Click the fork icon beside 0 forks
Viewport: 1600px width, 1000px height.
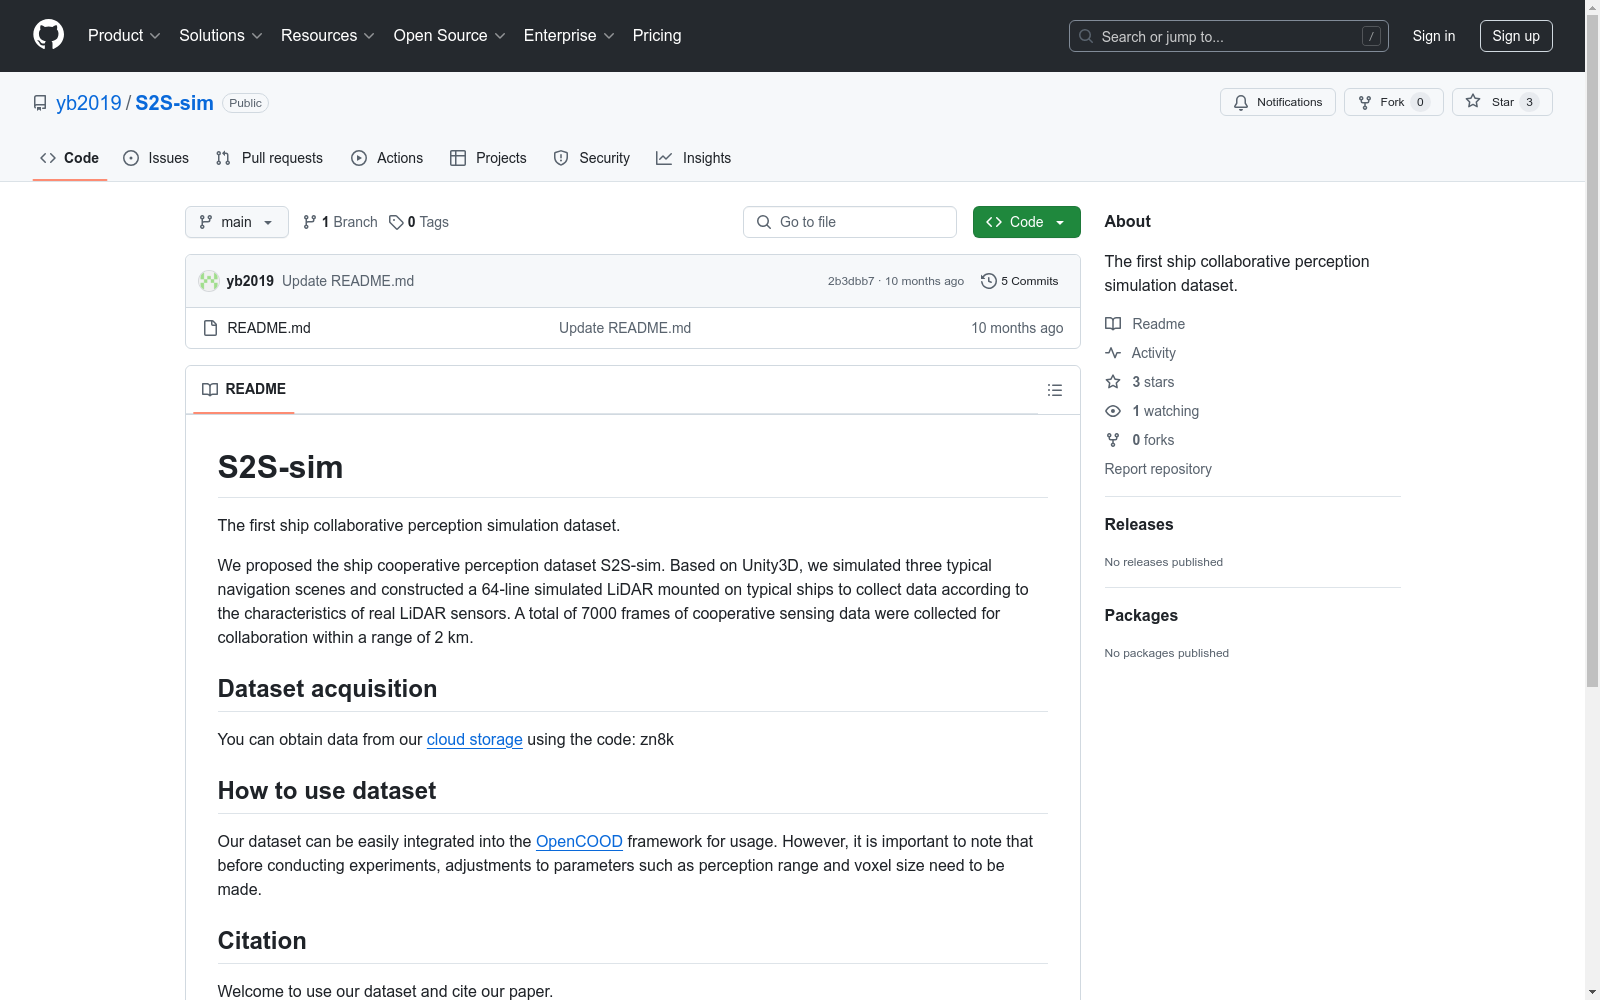pos(1113,440)
